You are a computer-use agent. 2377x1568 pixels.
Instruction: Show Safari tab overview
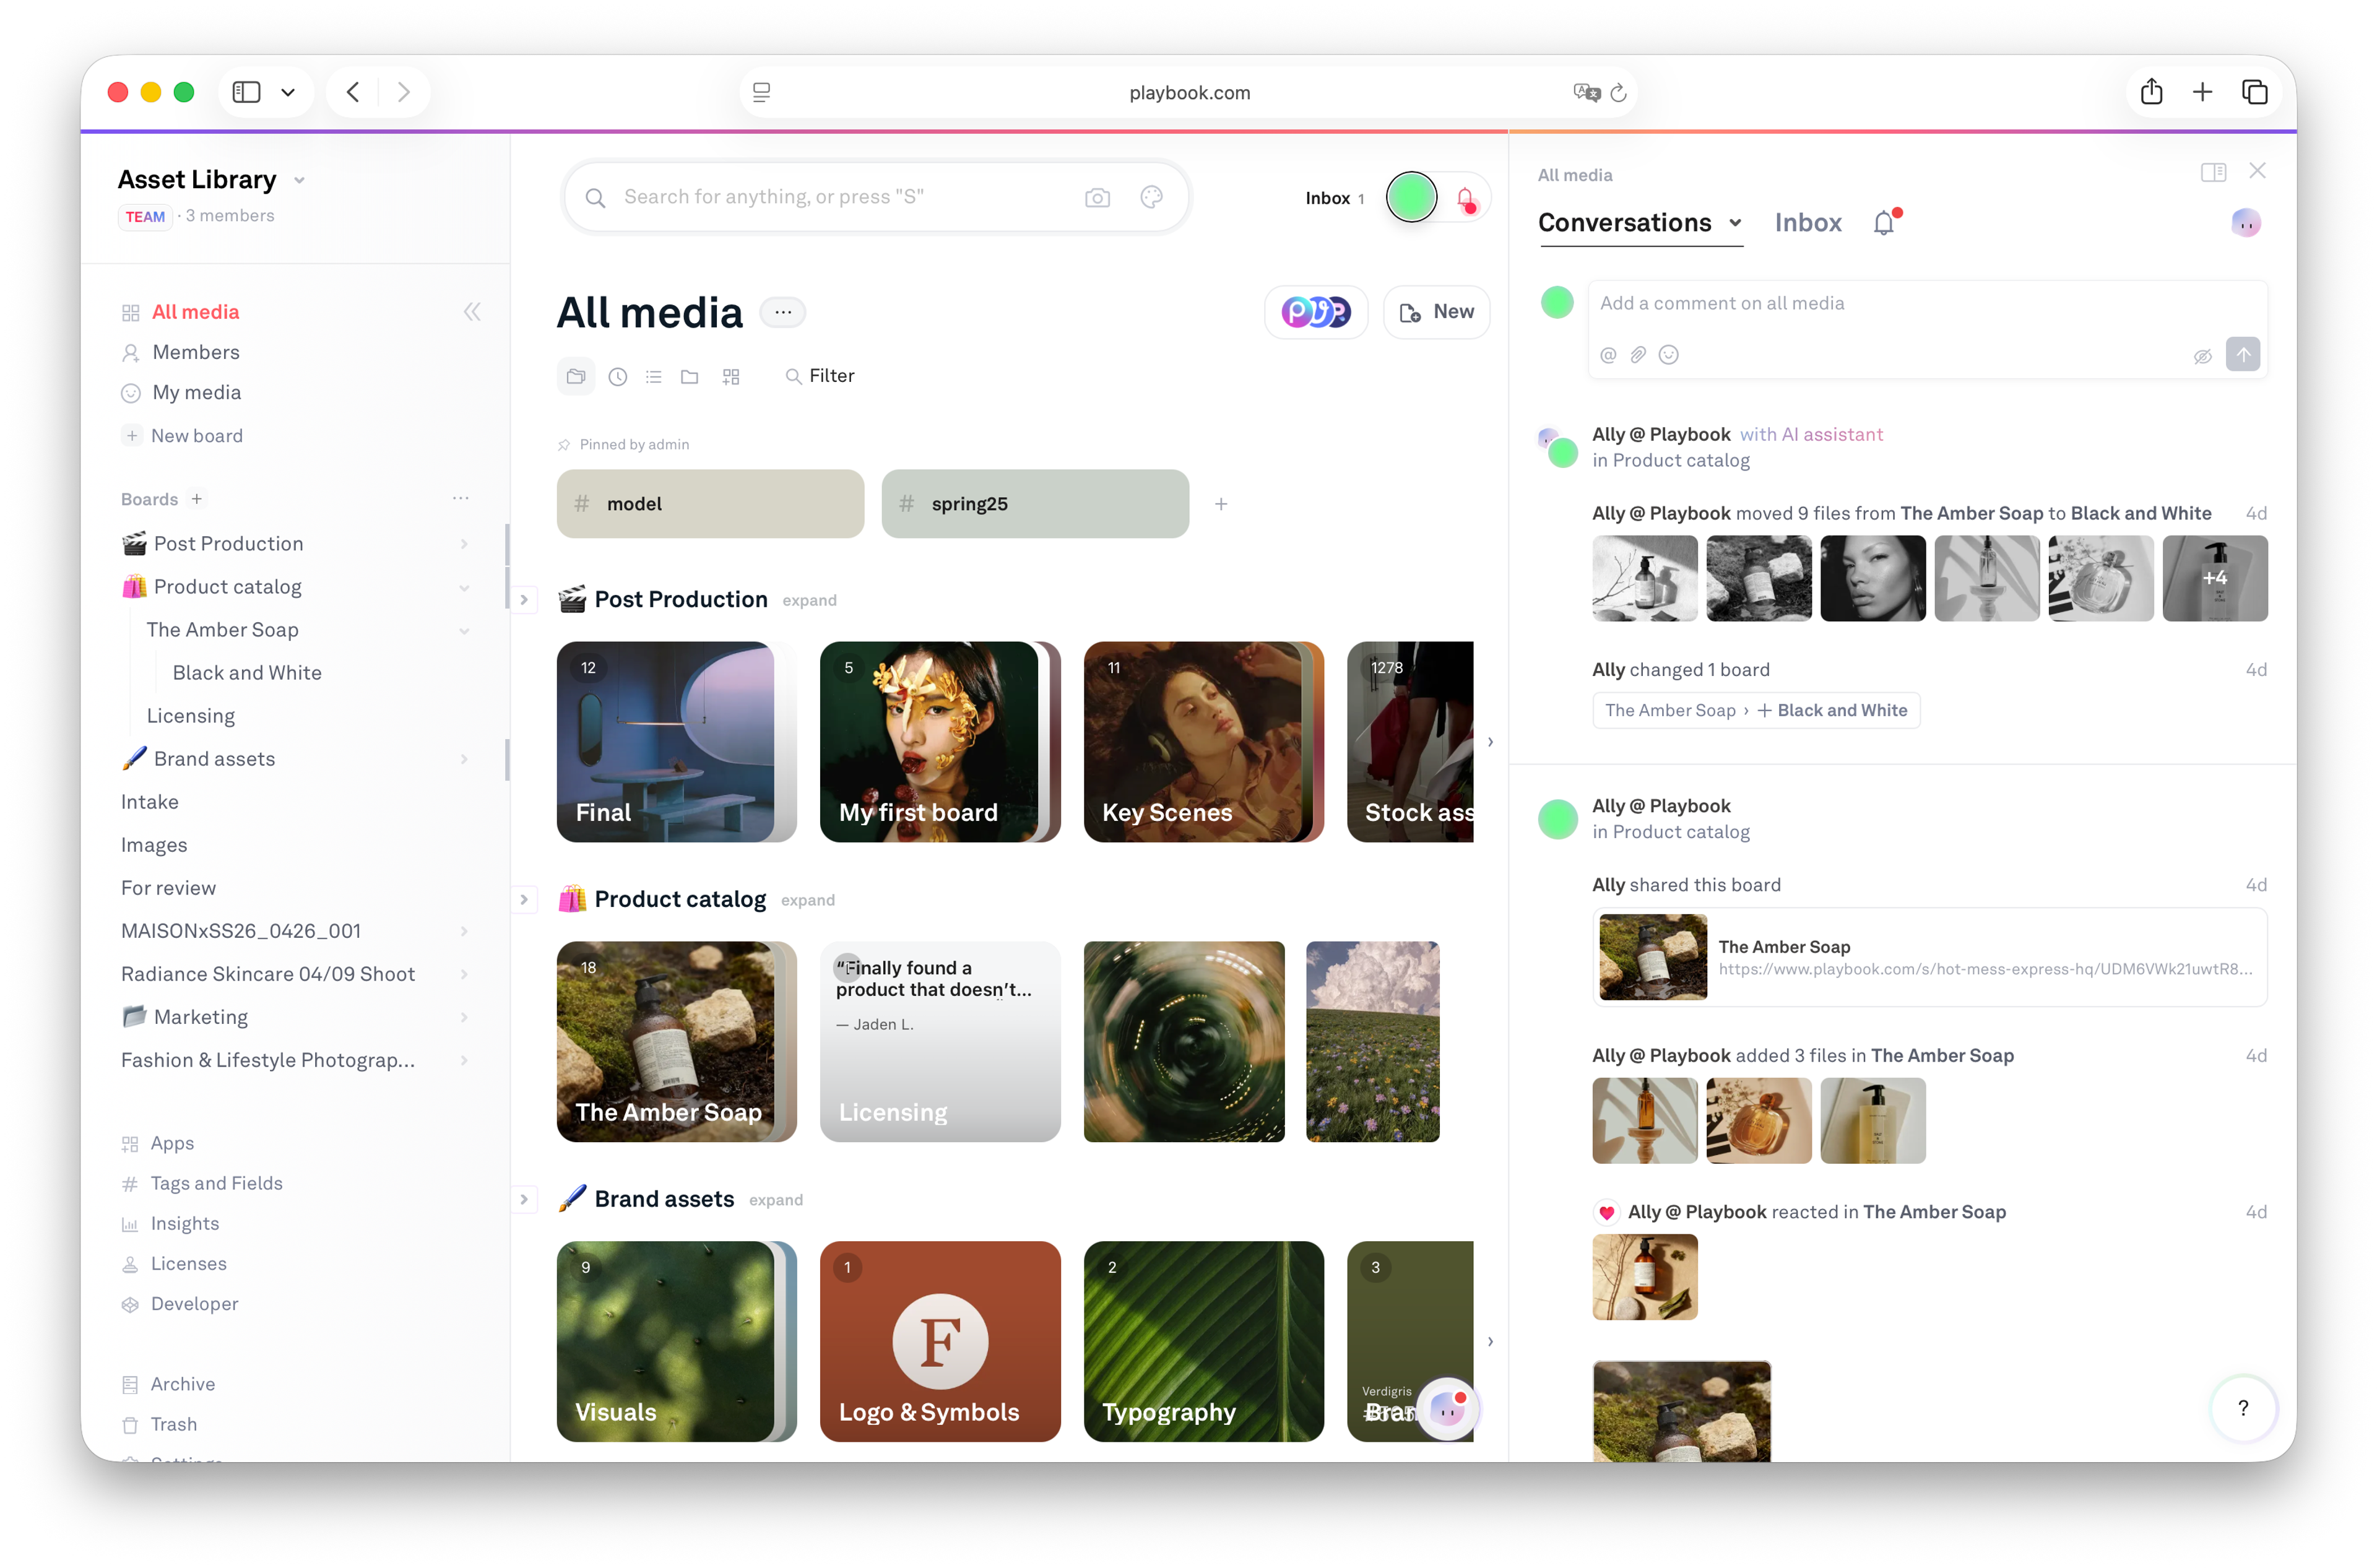[x=2254, y=92]
